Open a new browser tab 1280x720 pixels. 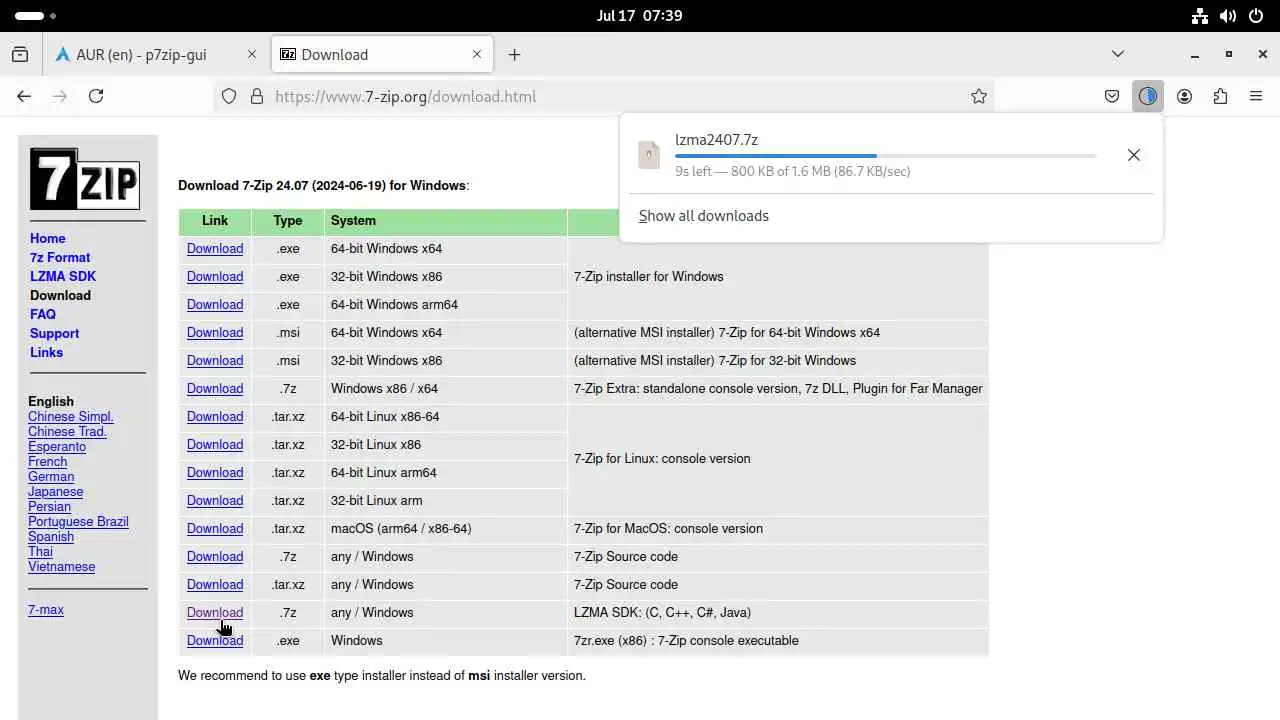(x=514, y=55)
